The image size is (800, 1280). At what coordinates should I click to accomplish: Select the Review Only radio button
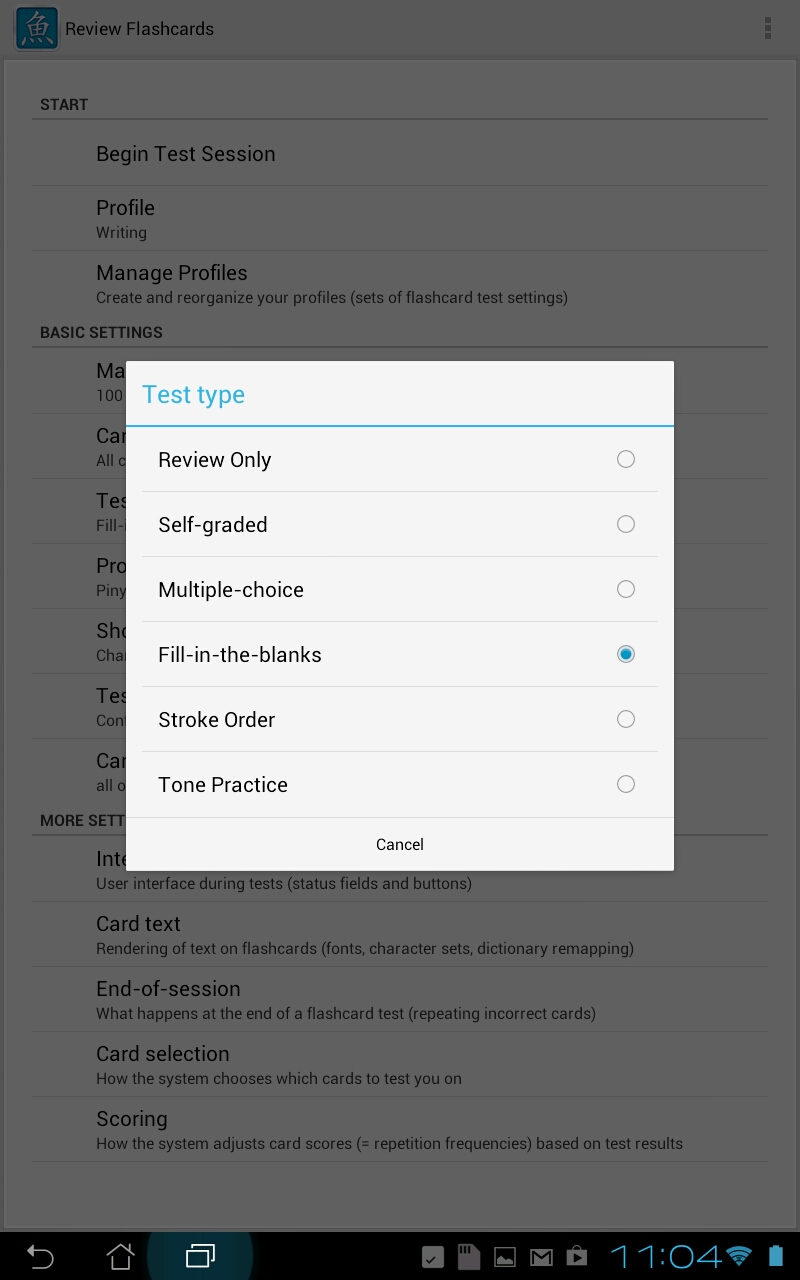pos(626,459)
